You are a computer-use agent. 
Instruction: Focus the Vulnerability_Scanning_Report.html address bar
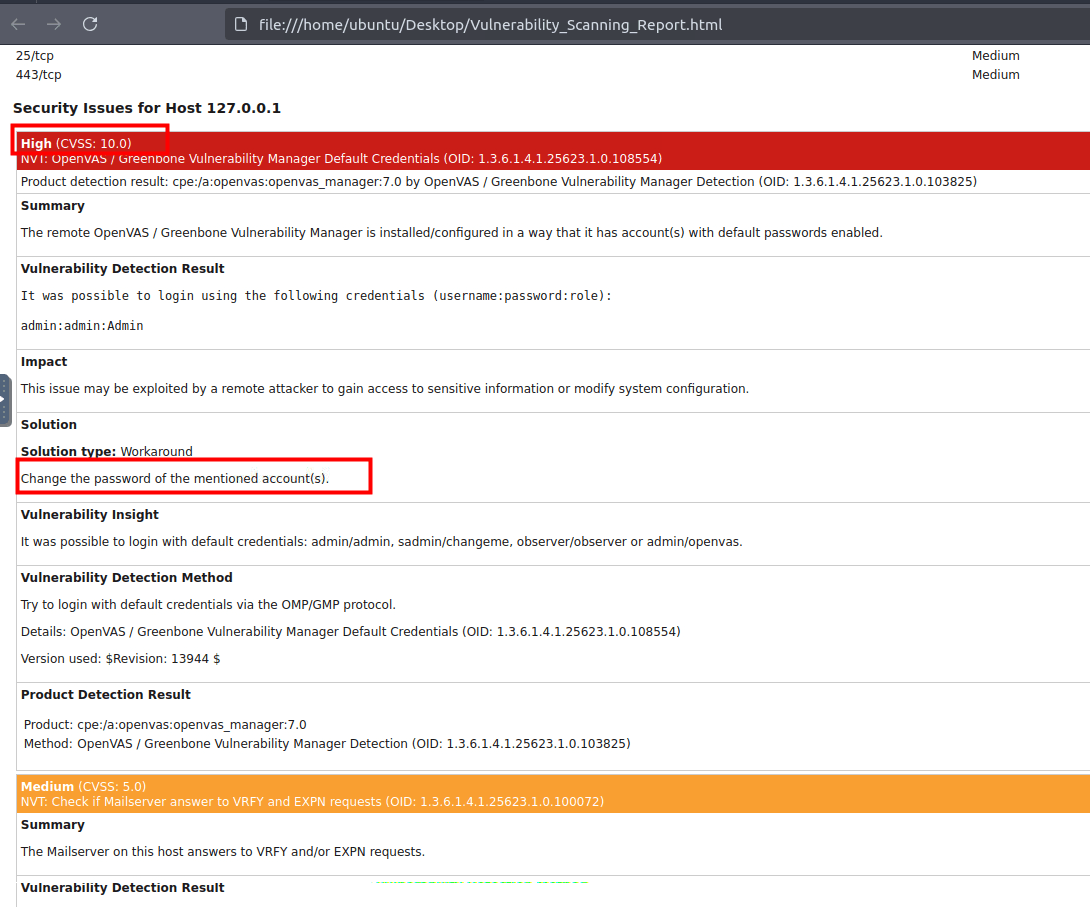click(490, 24)
